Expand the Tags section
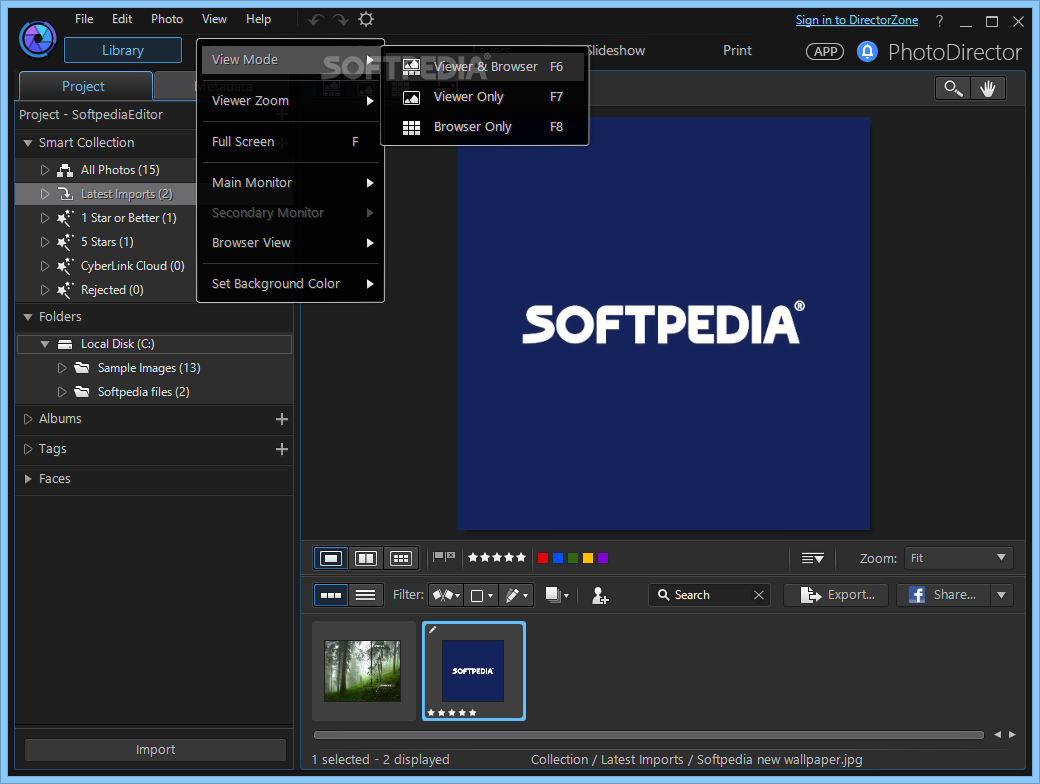The height and width of the screenshot is (784, 1040). [x=28, y=448]
